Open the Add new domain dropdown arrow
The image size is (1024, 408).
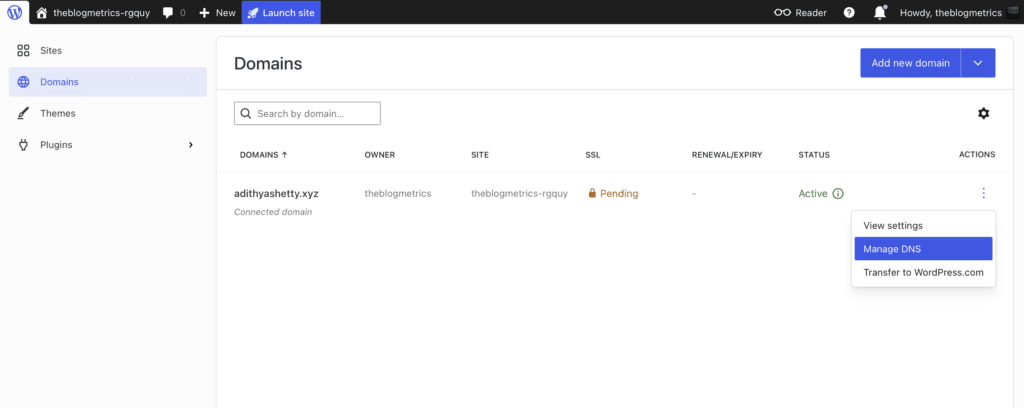click(978, 63)
